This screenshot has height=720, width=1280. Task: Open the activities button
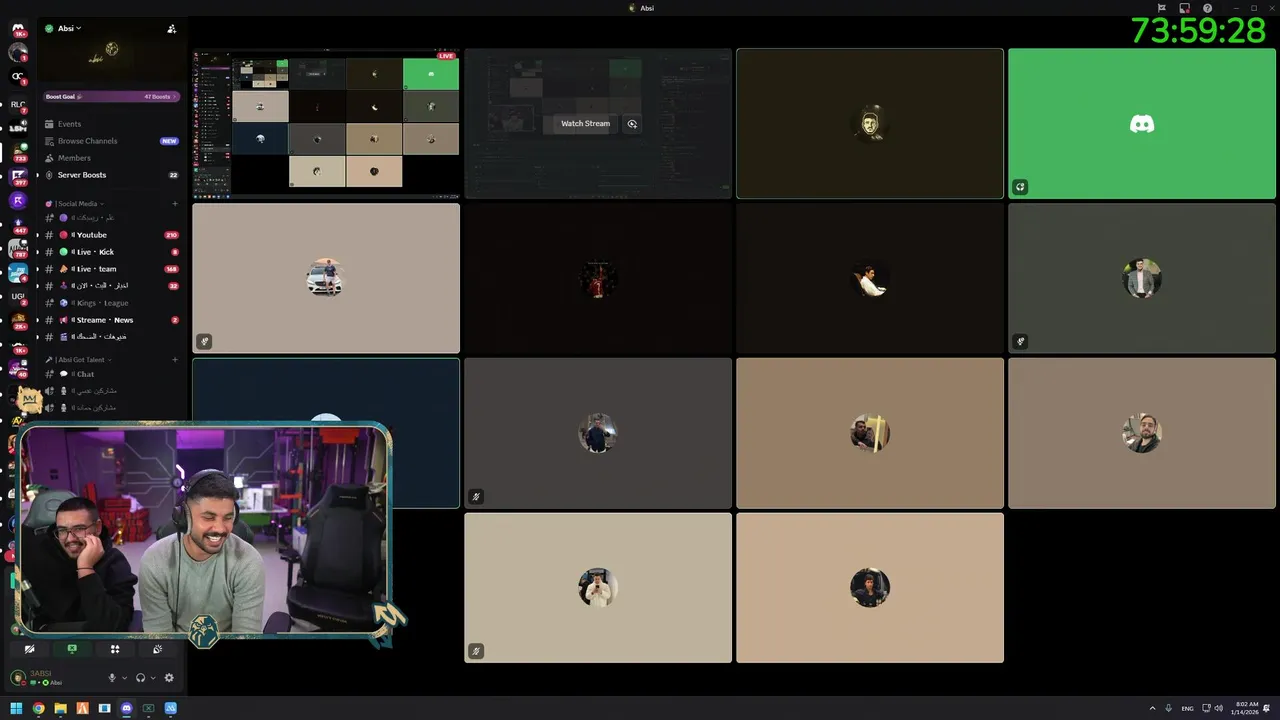click(x=115, y=649)
